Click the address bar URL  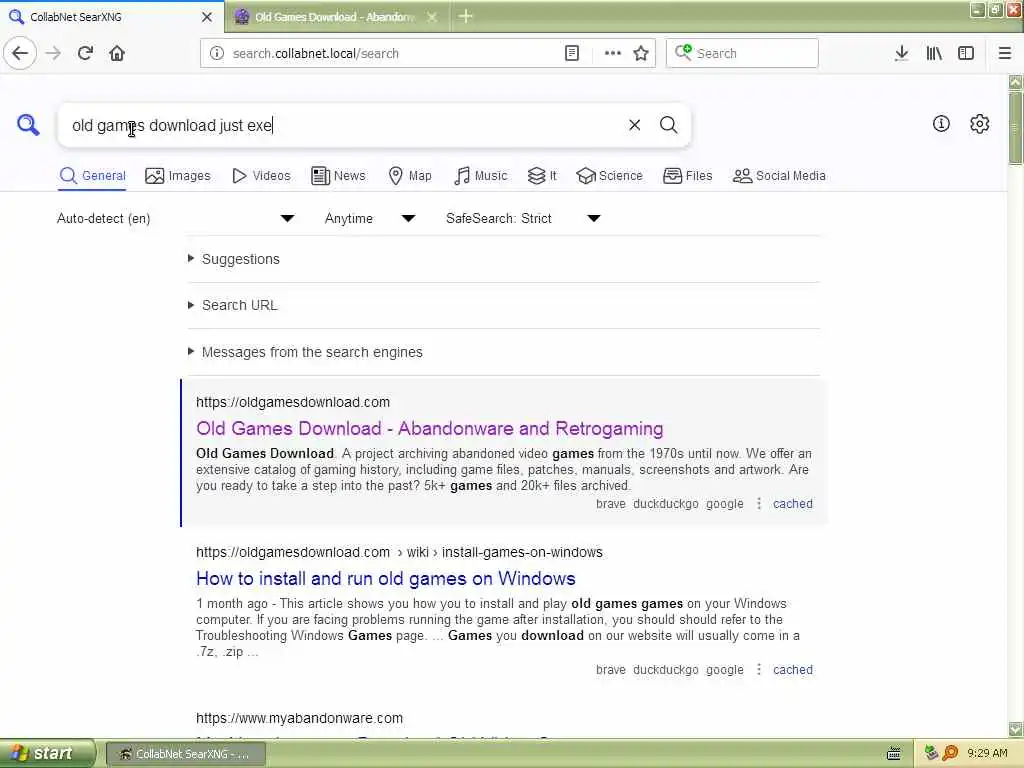tap(315, 53)
